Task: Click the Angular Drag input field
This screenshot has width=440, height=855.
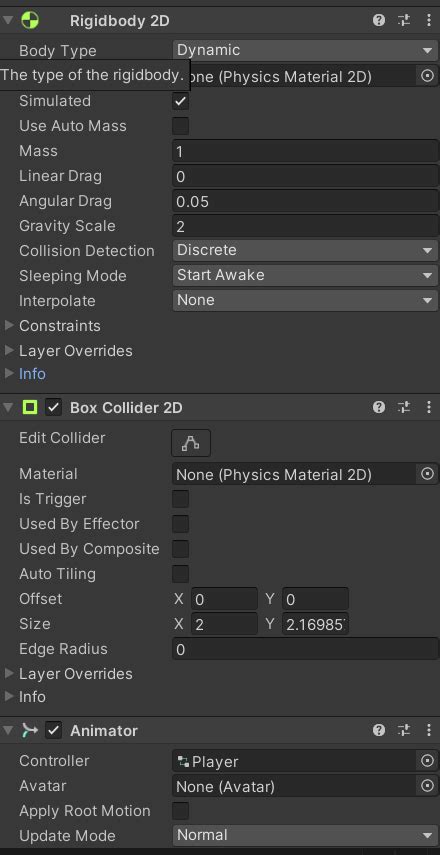Action: pos(305,201)
